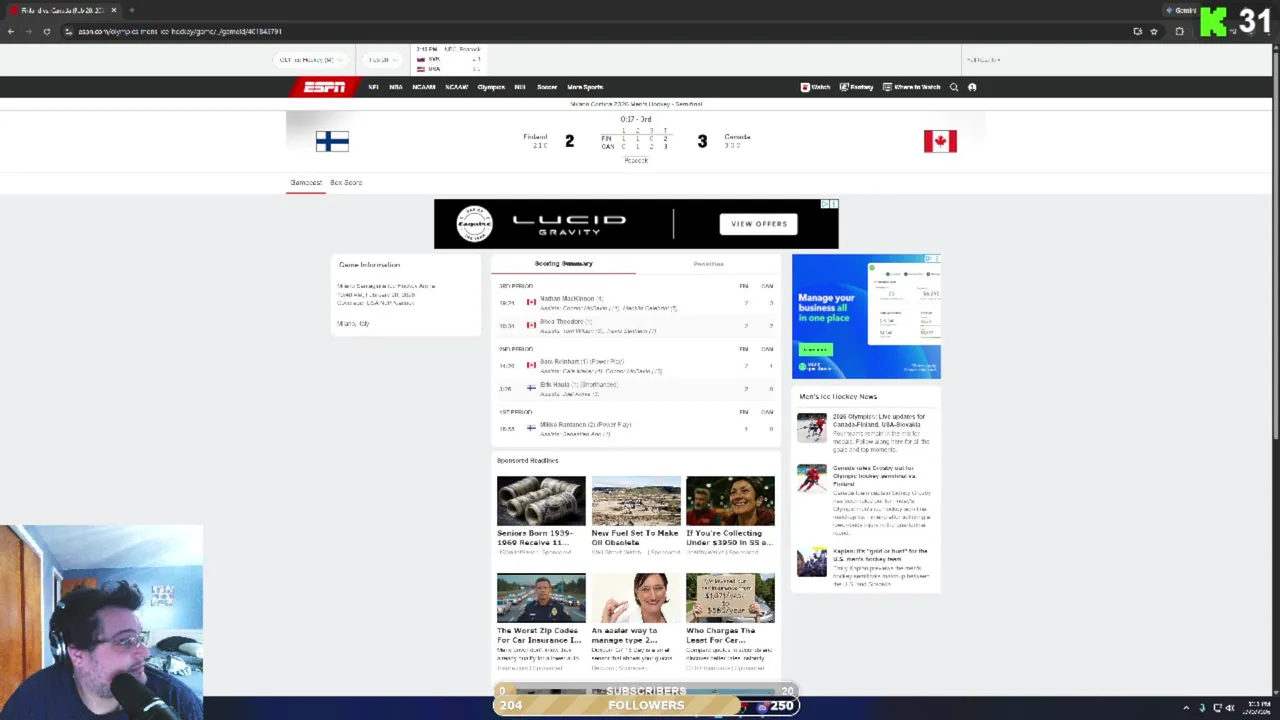The width and height of the screenshot is (1280, 720).
Task: Switch to the Gamecast tab
Action: (306, 183)
